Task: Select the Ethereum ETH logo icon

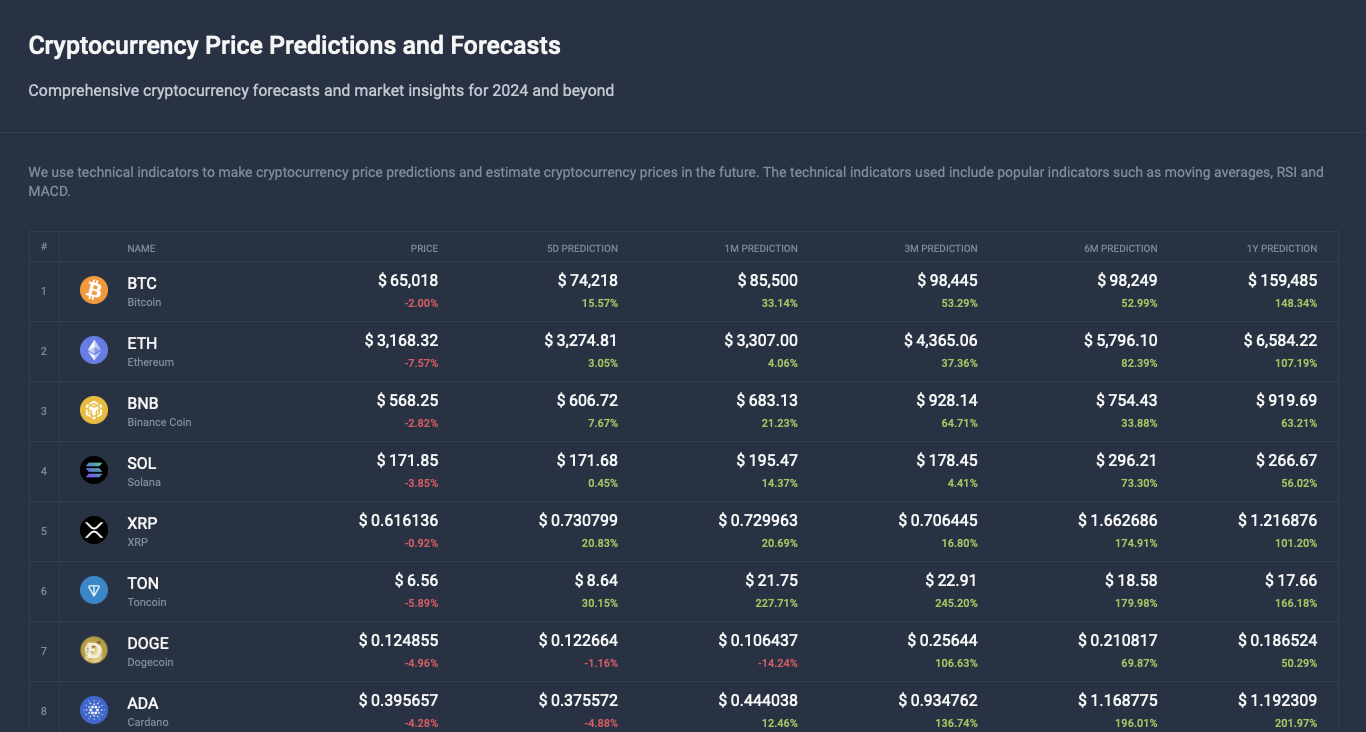Action: pyautogui.click(x=93, y=350)
